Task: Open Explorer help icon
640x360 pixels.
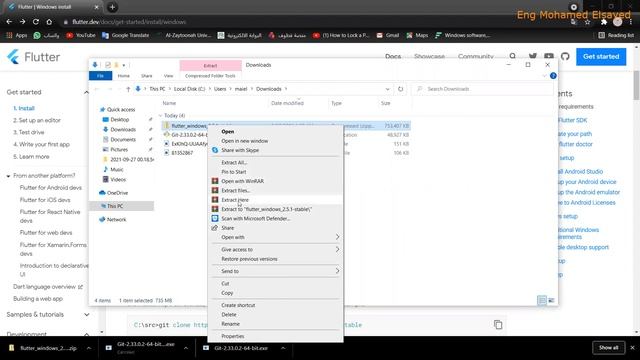Action: click(553, 76)
